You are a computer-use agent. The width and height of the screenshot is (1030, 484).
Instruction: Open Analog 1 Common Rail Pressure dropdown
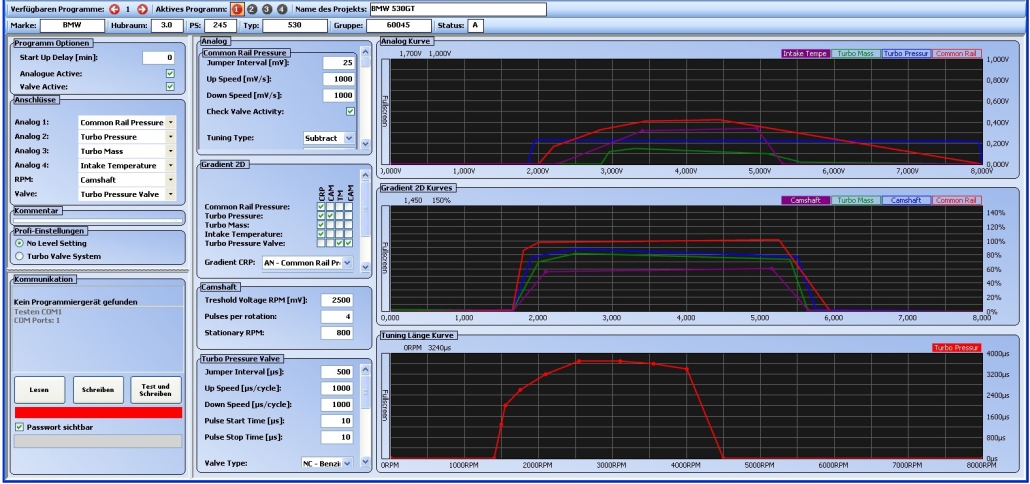(171, 122)
